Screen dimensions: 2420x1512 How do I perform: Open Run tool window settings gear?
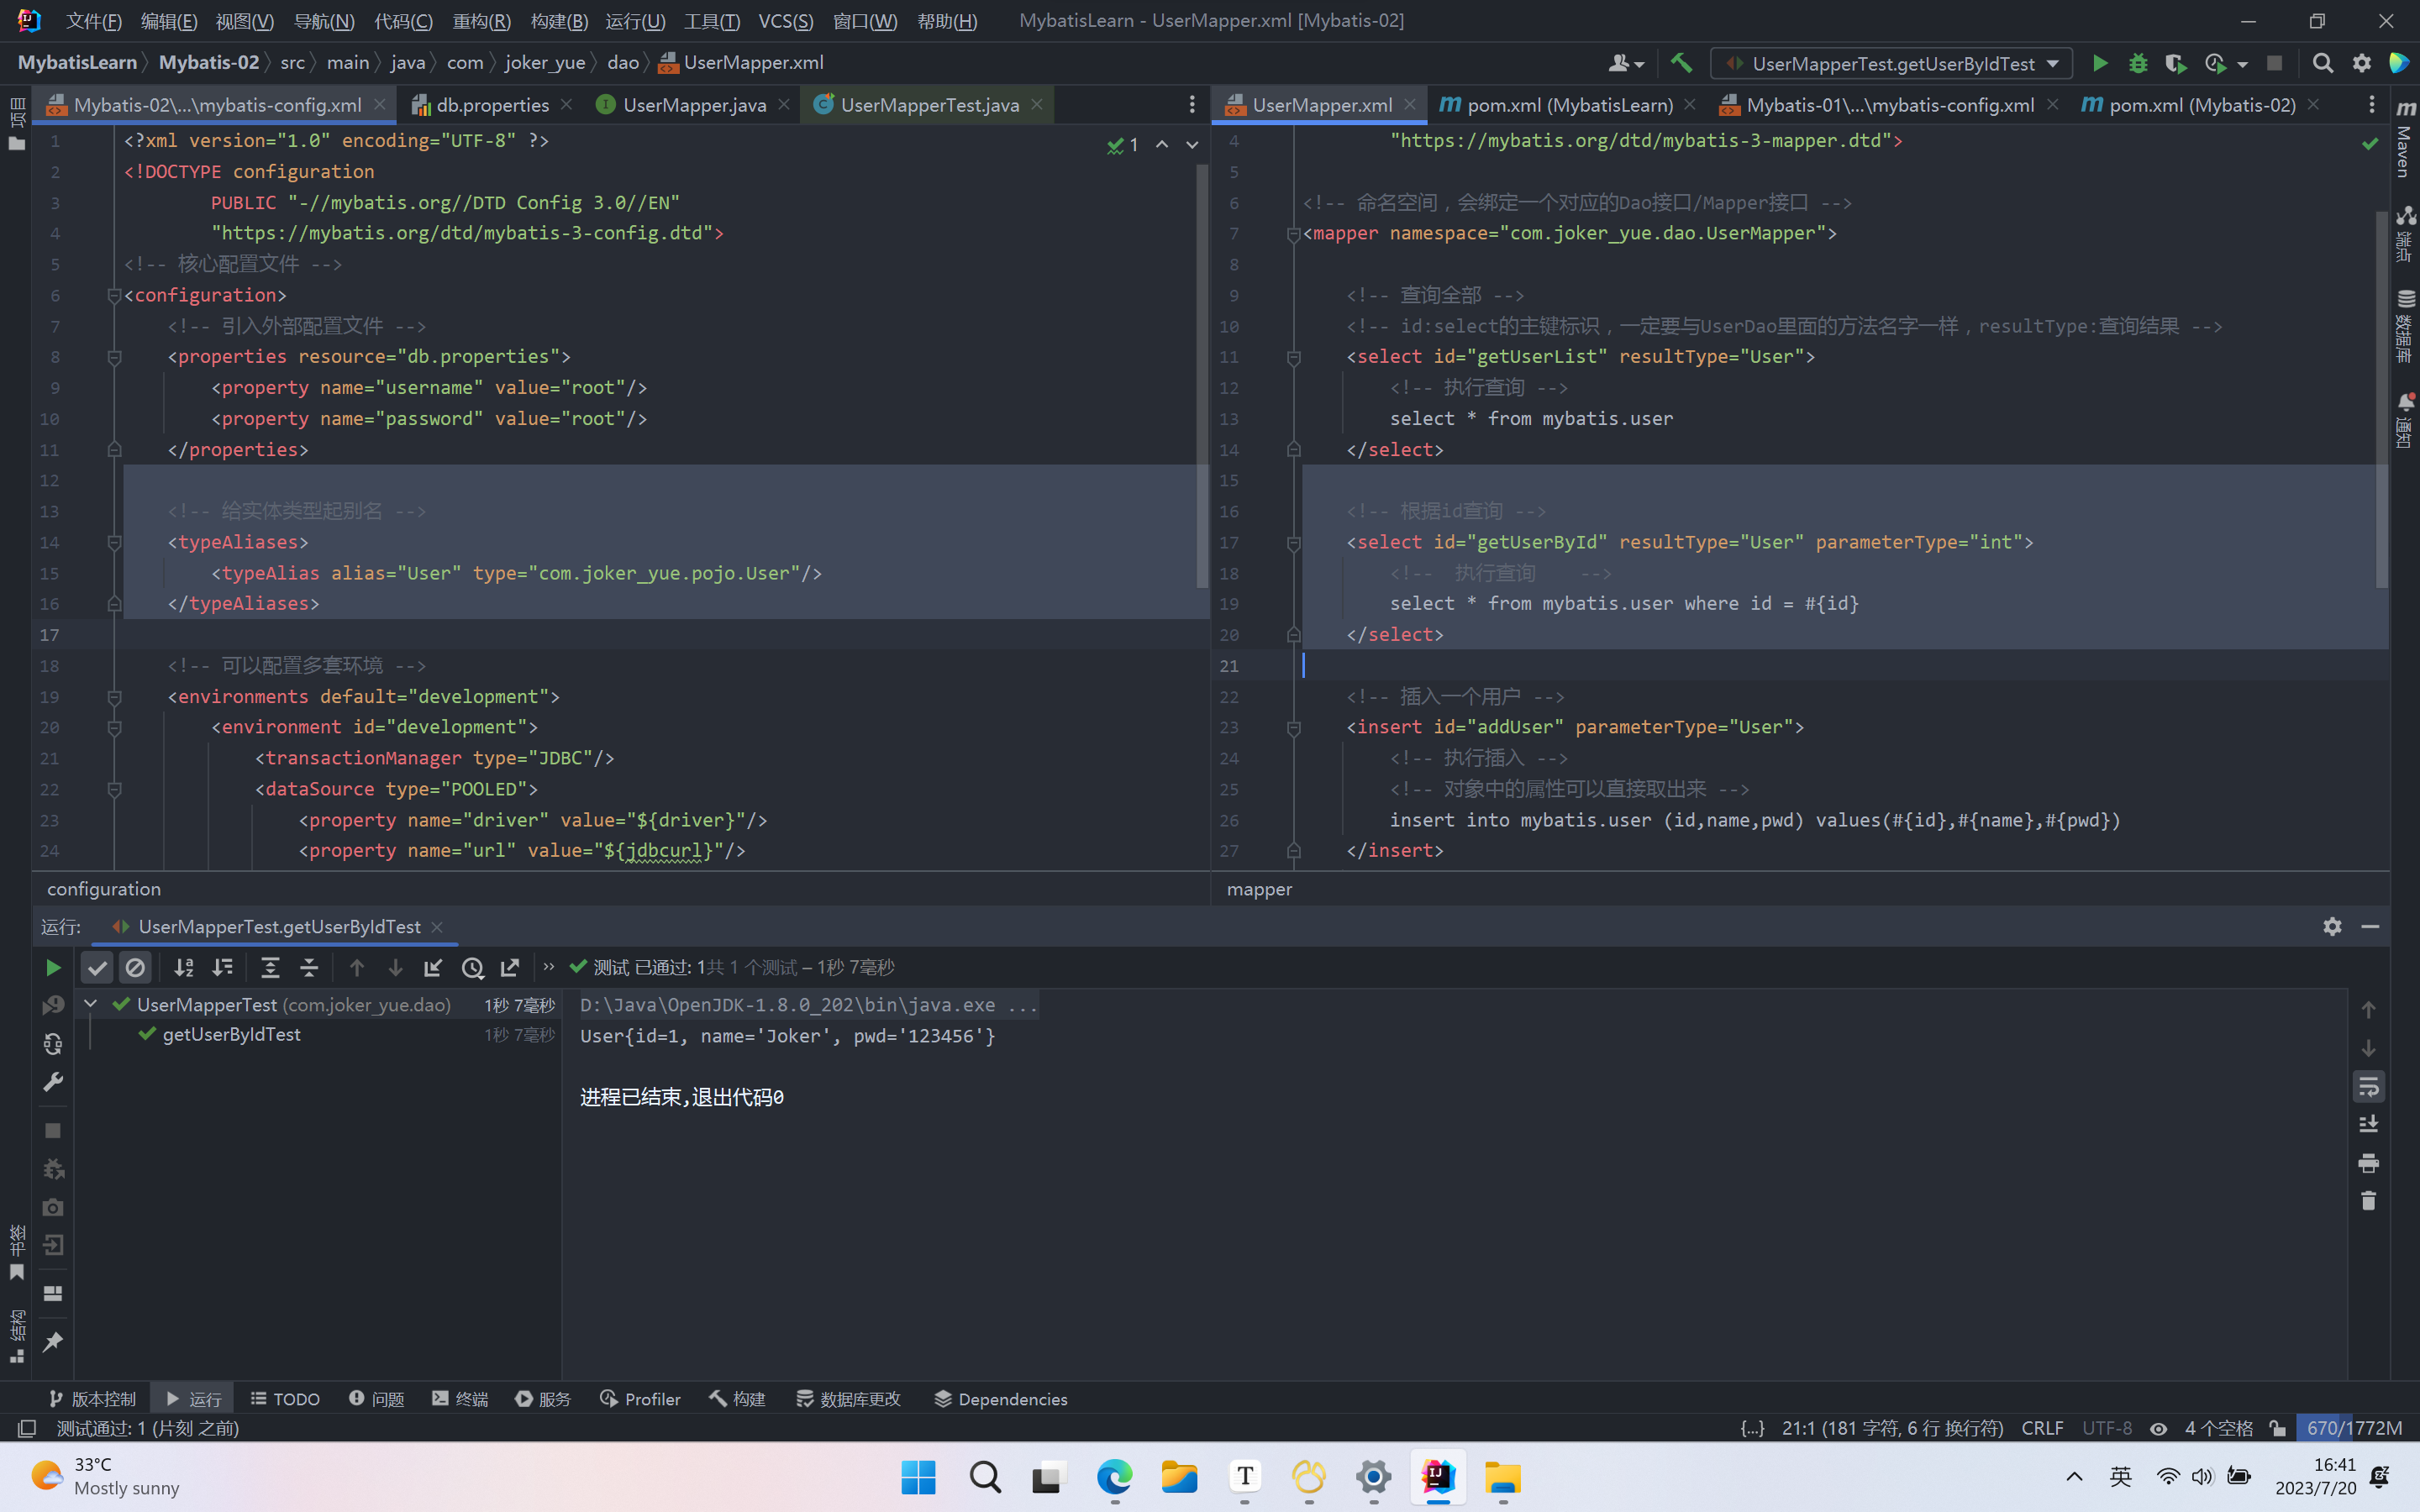click(2332, 926)
